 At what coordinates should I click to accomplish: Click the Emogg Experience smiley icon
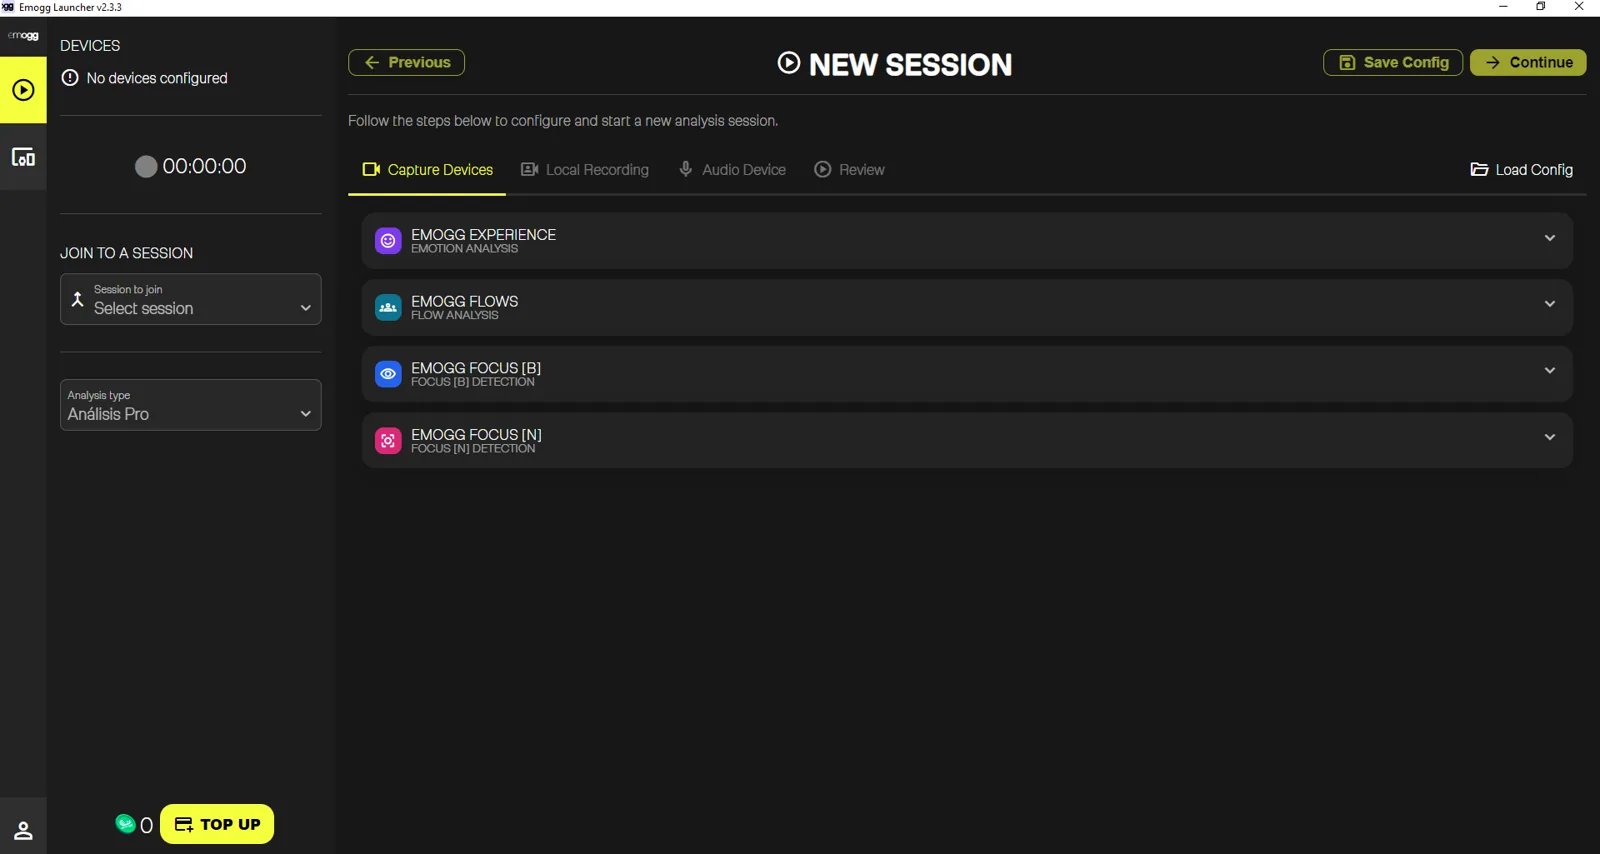(x=388, y=241)
